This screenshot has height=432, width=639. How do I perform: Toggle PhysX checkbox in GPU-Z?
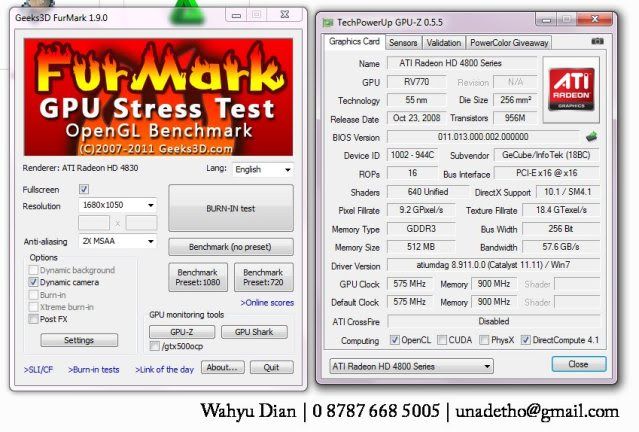pos(484,340)
